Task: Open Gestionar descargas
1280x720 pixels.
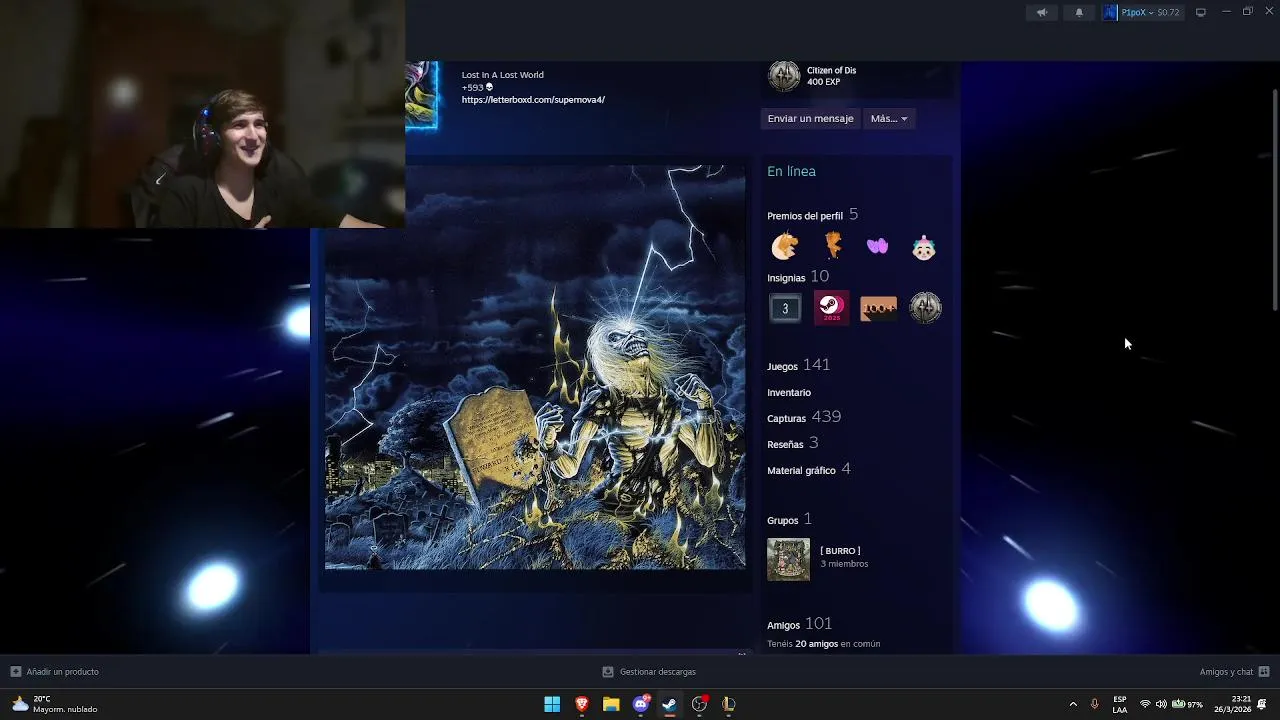Action: tap(649, 672)
